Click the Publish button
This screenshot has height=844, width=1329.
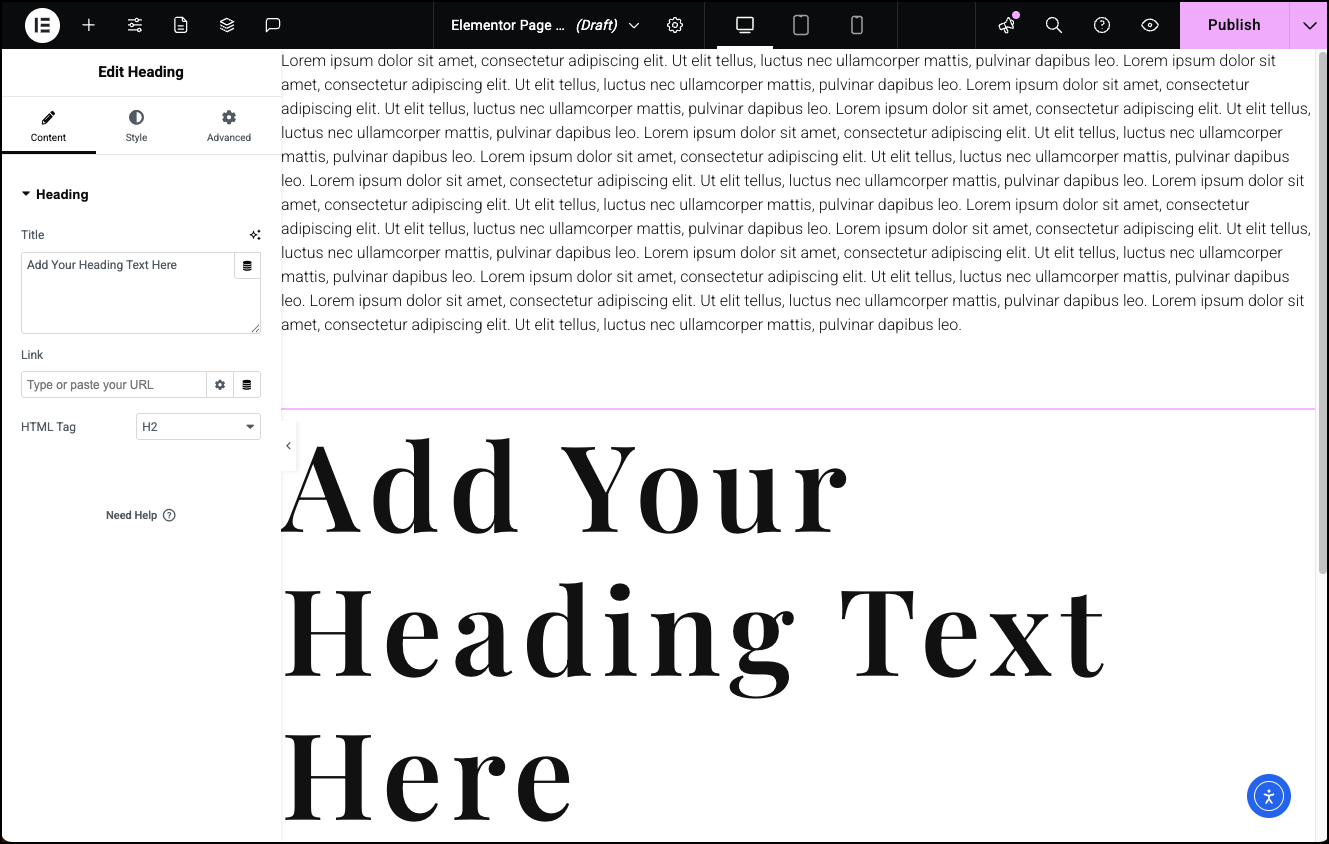[x=1234, y=25]
